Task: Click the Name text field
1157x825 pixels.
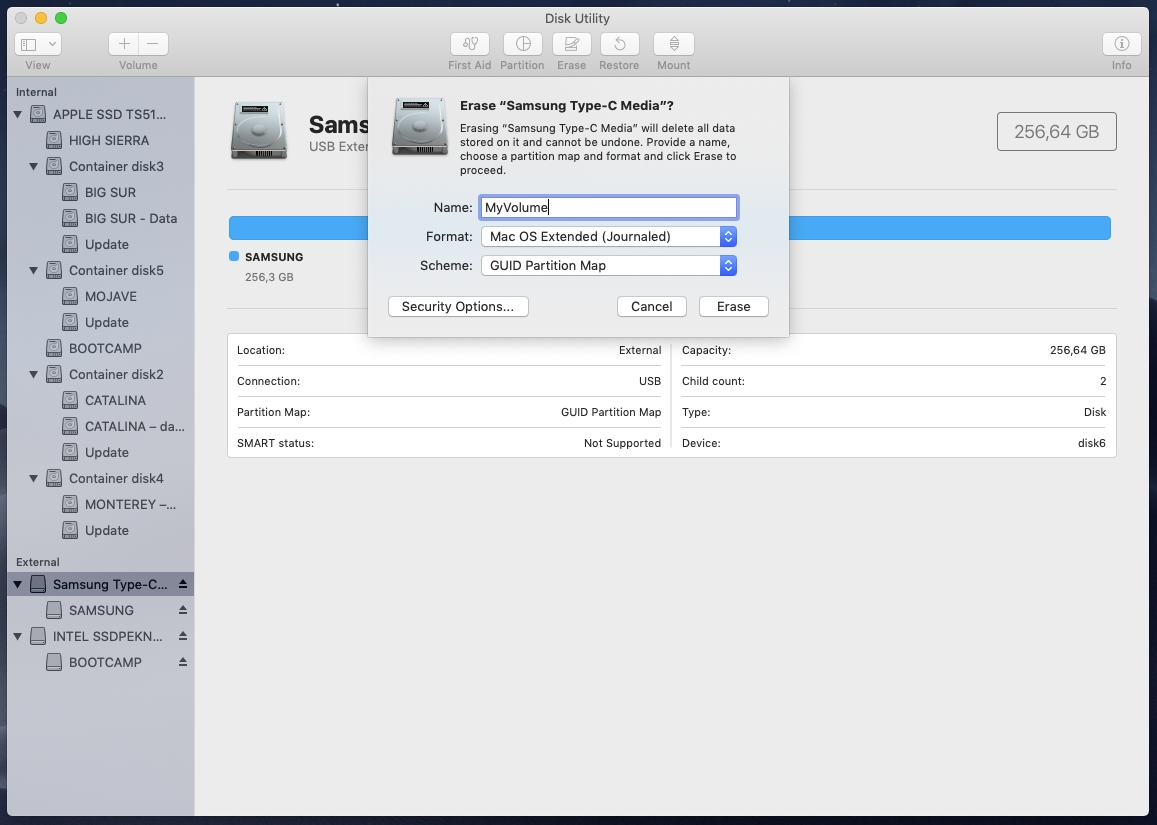Action: (609, 207)
